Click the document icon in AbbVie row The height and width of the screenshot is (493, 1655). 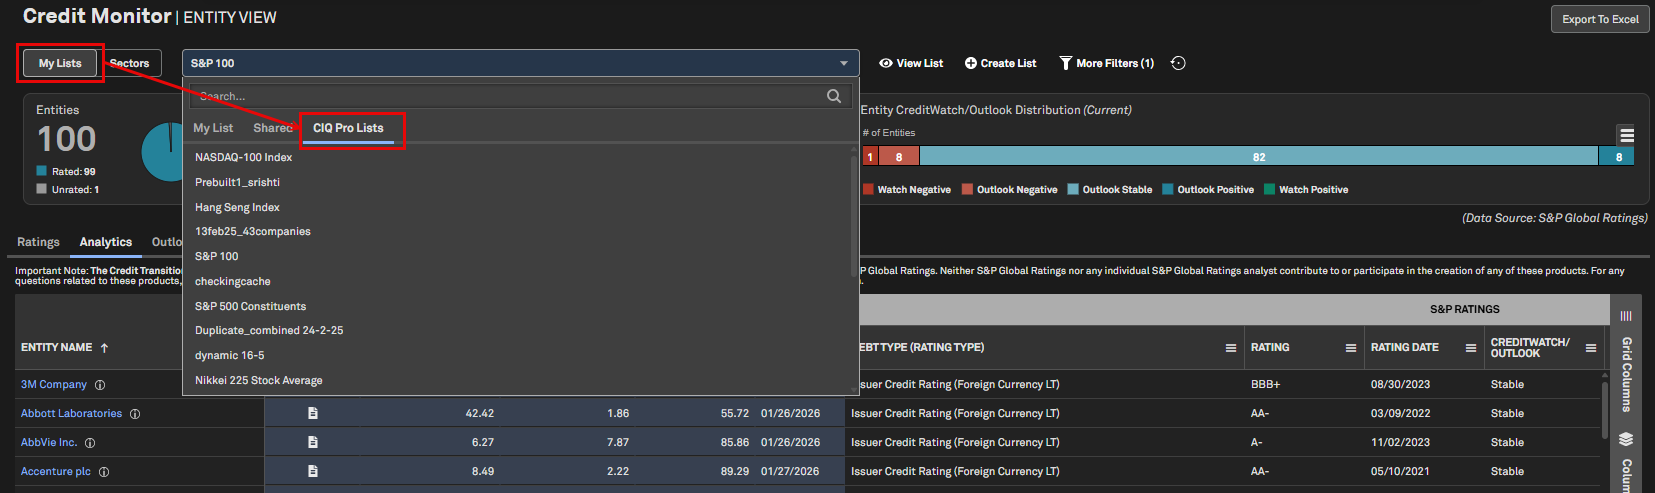click(x=313, y=442)
